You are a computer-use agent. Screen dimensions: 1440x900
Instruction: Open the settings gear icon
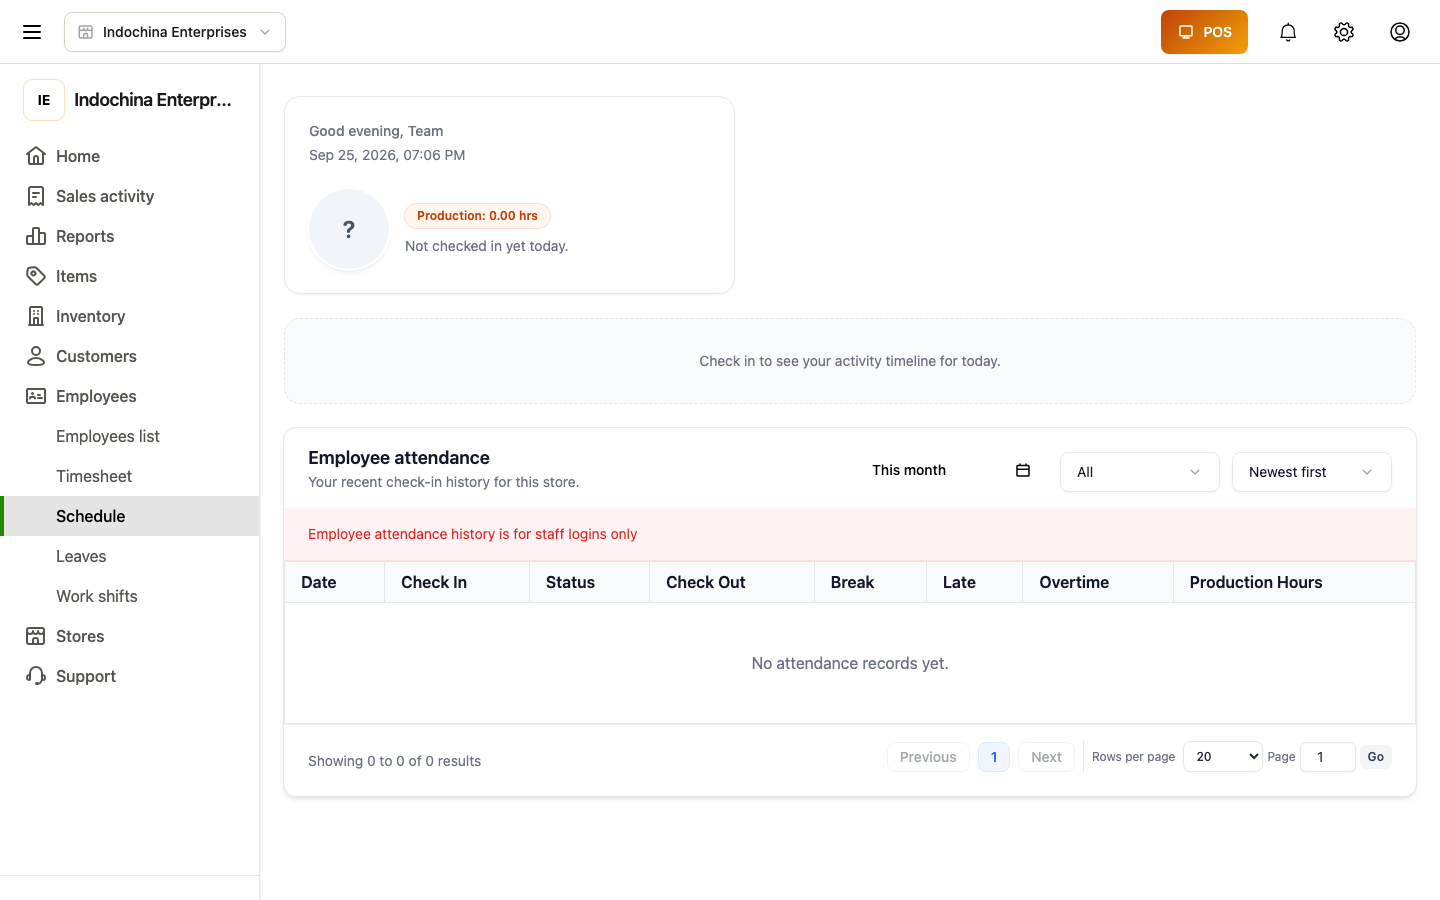(1344, 32)
